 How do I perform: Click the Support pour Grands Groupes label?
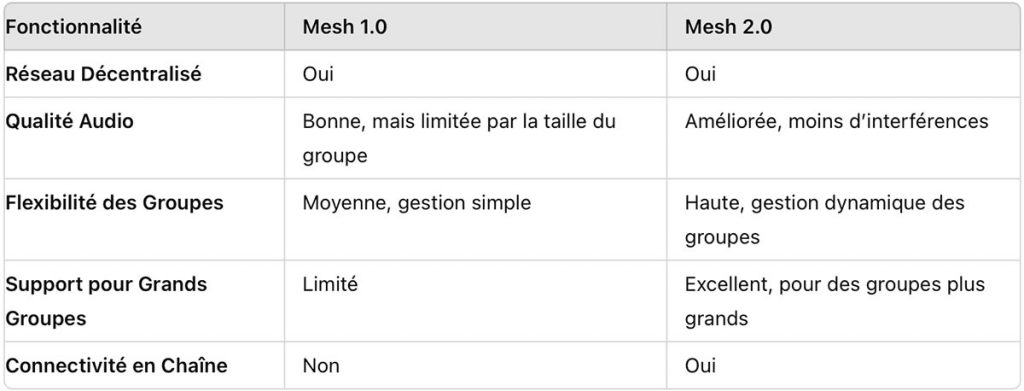click(x=106, y=301)
